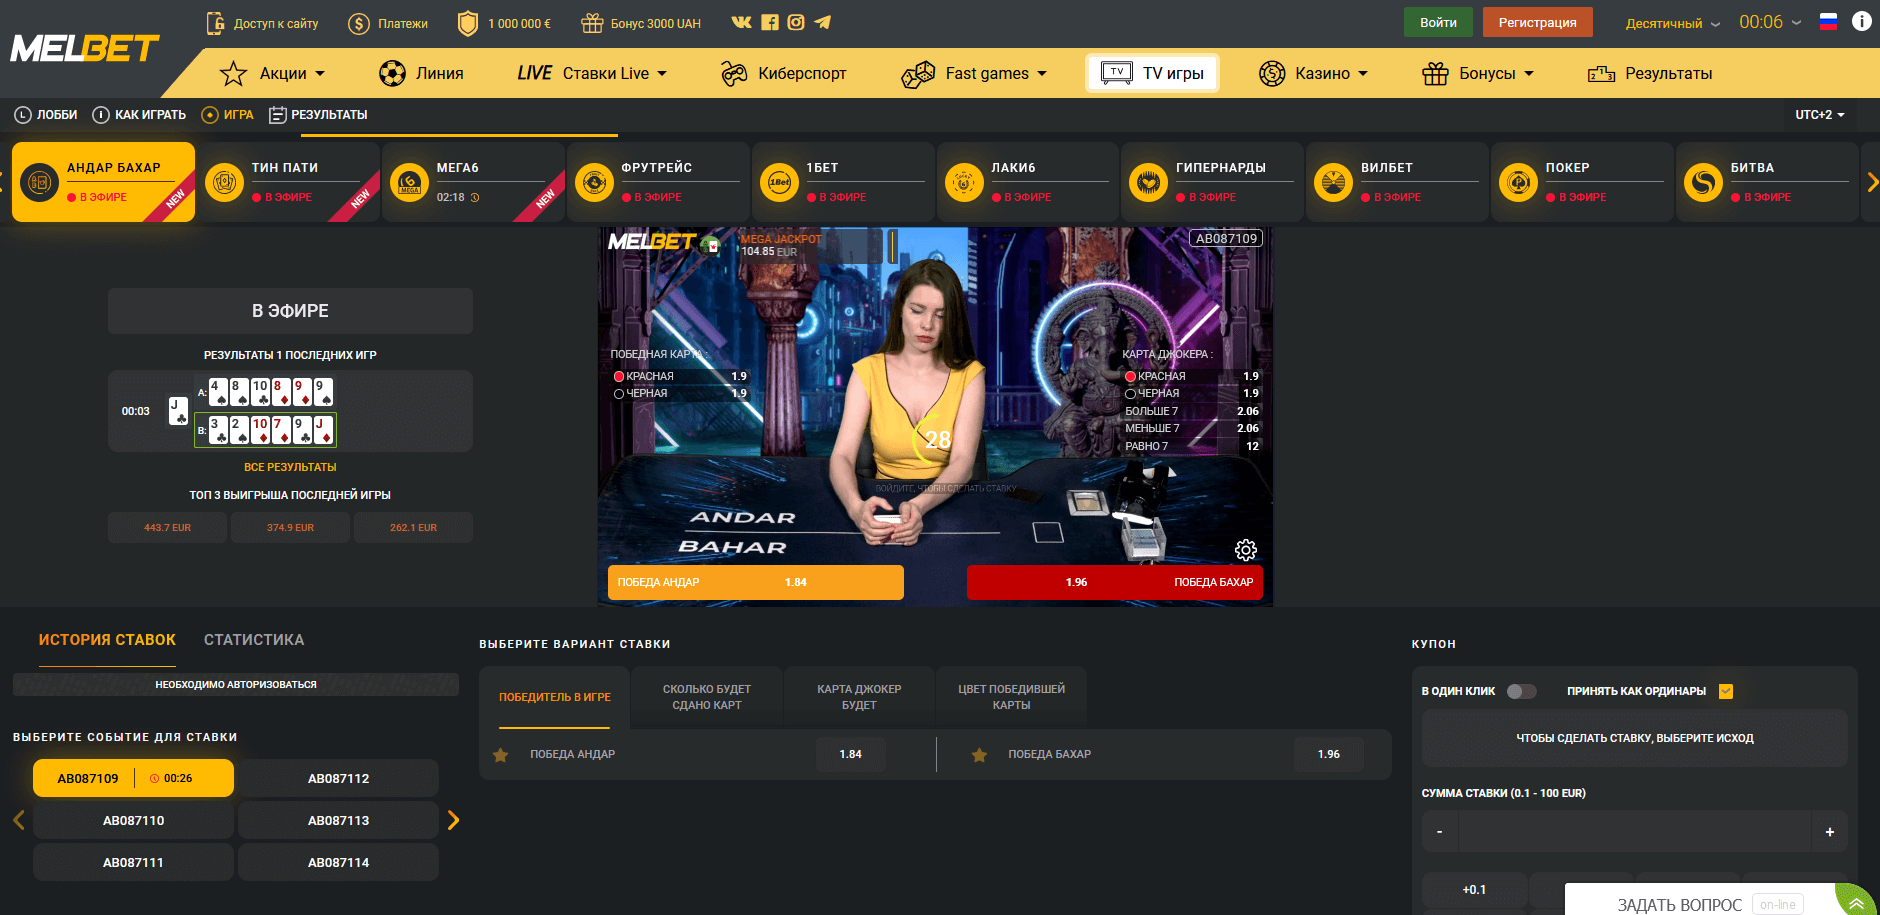
Task: Decrease bet amount with minus
Action: coord(1439,831)
